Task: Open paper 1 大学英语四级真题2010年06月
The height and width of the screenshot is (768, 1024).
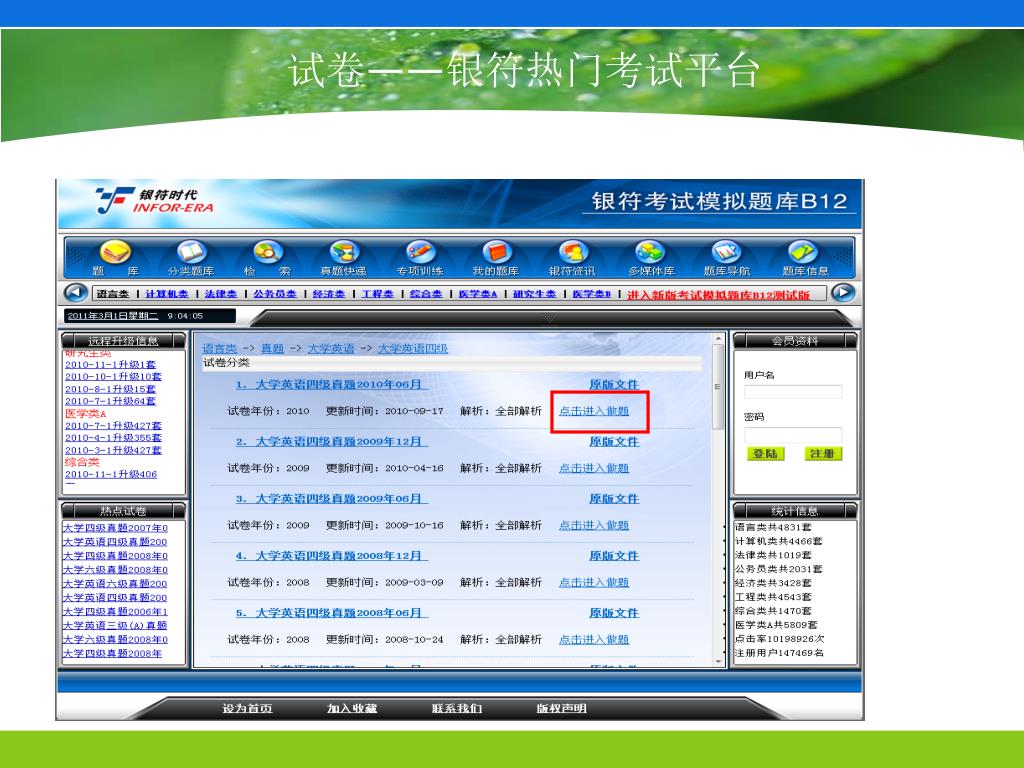Action: (x=332, y=385)
